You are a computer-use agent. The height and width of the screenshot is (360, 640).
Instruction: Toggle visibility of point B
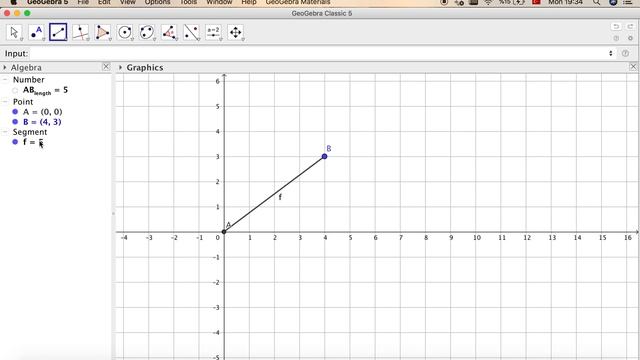point(15,122)
